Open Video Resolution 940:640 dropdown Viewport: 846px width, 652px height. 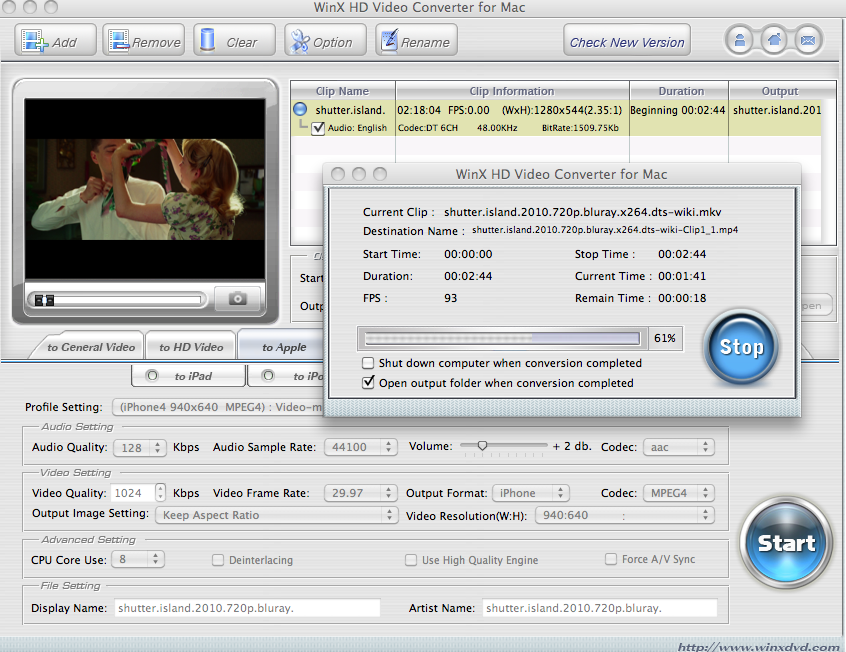[625, 515]
